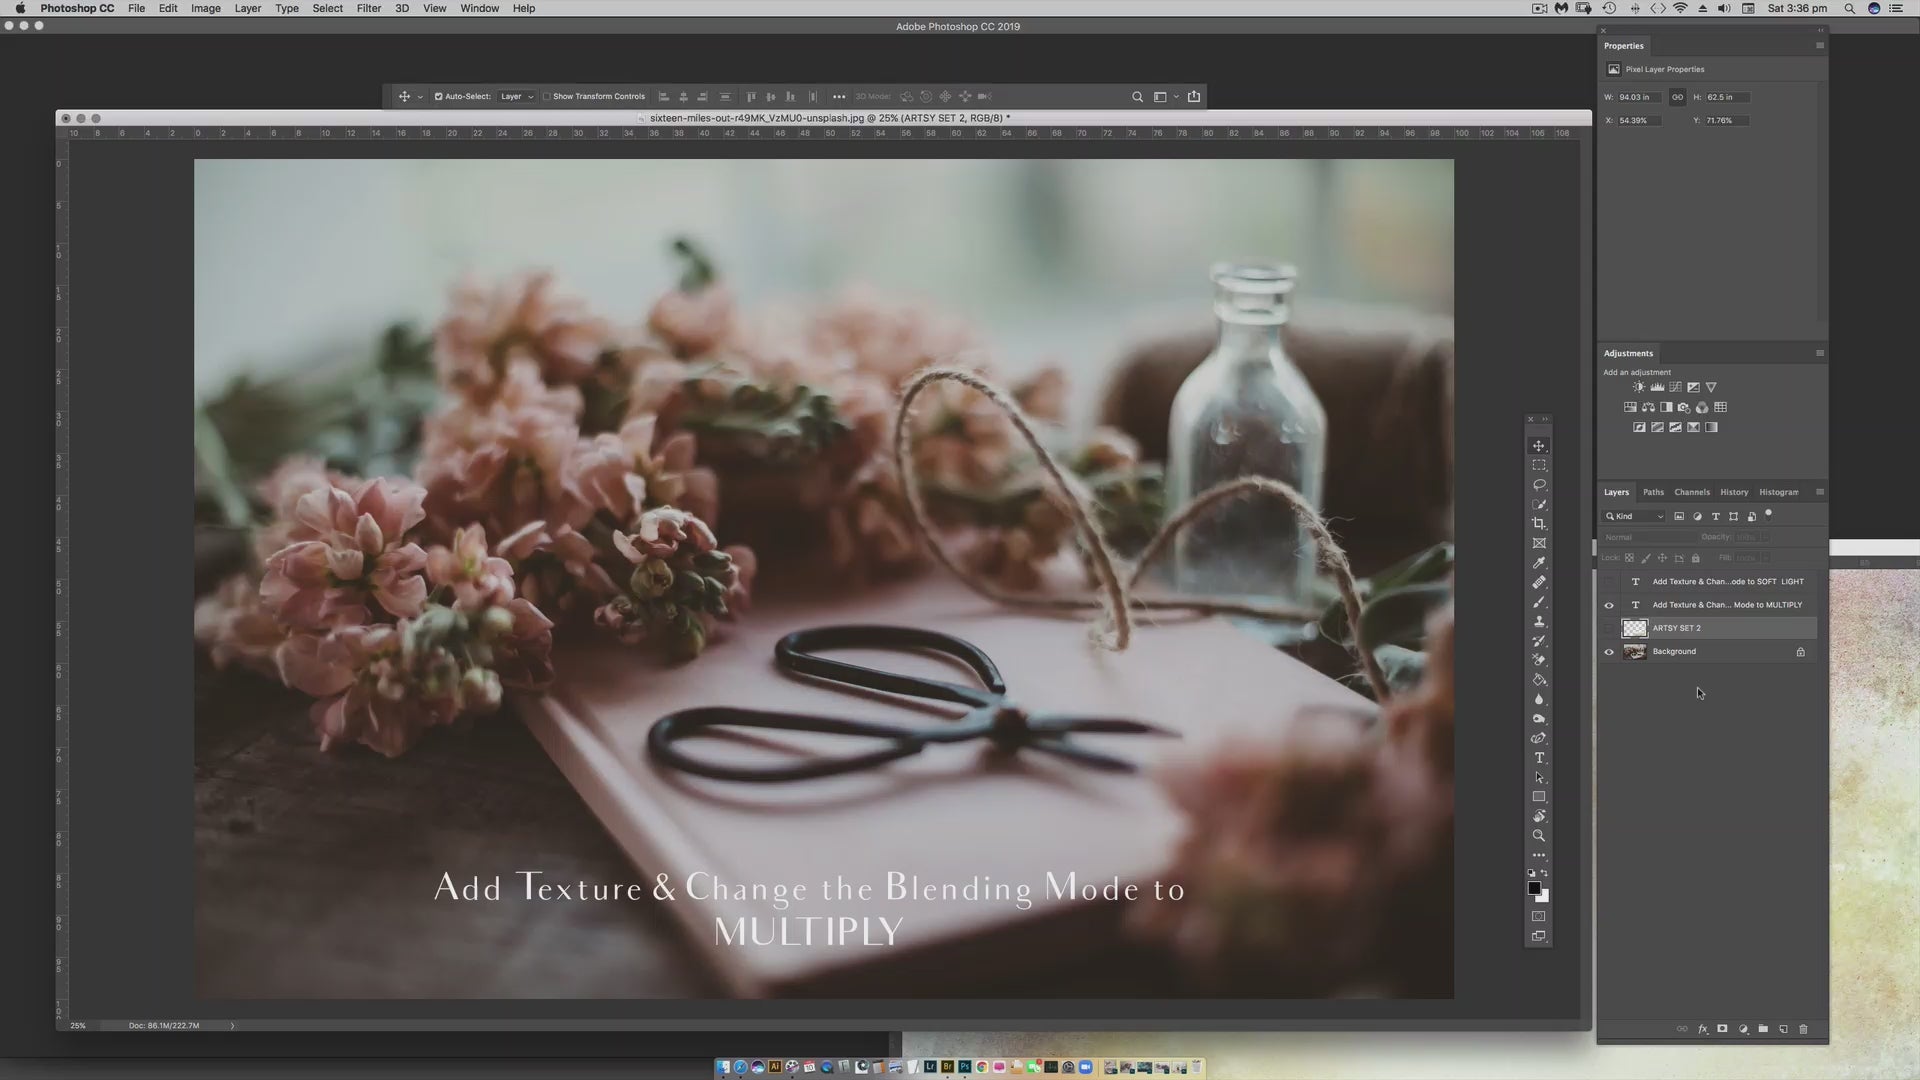
Task: Open the Auto-Select Layer dropdown
Action: (517, 97)
